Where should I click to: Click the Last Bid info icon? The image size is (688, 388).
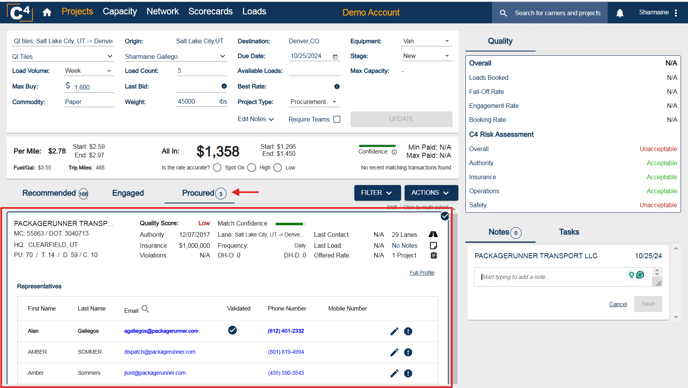(x=224, y=86)
